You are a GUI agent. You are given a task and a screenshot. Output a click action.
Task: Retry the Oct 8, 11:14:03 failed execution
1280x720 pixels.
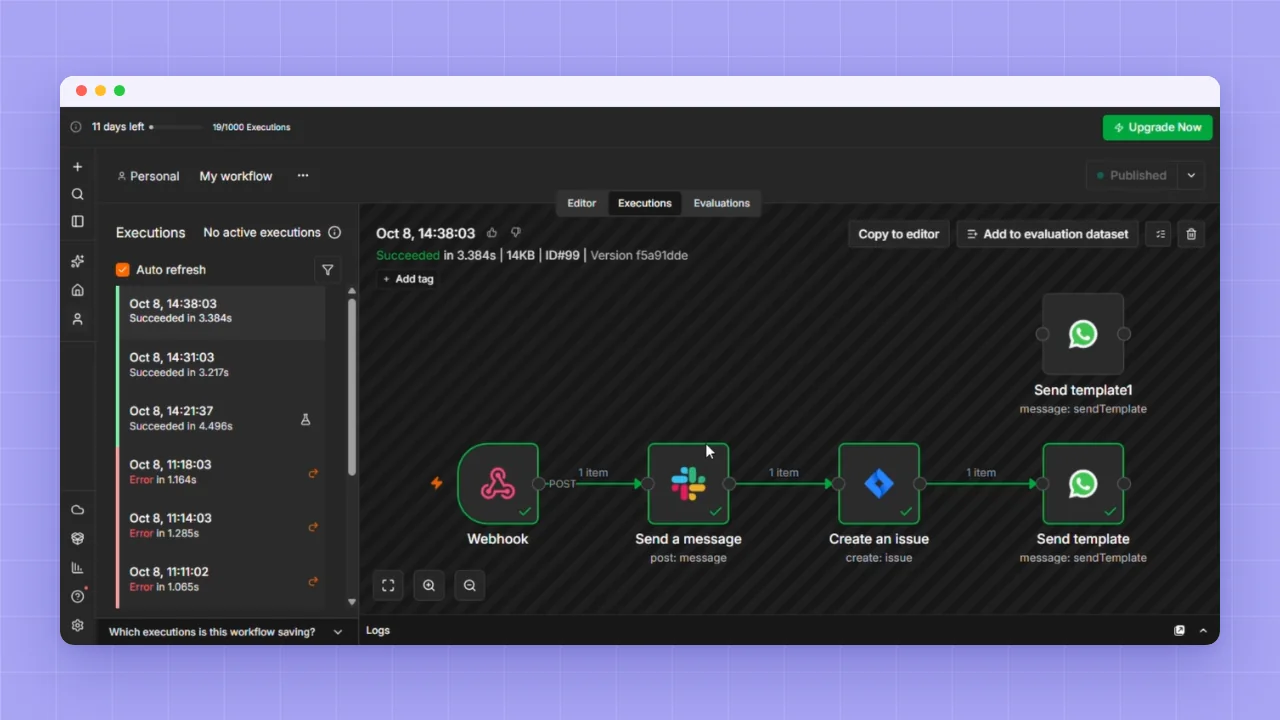pyautogui.click(x=313, y=527)
